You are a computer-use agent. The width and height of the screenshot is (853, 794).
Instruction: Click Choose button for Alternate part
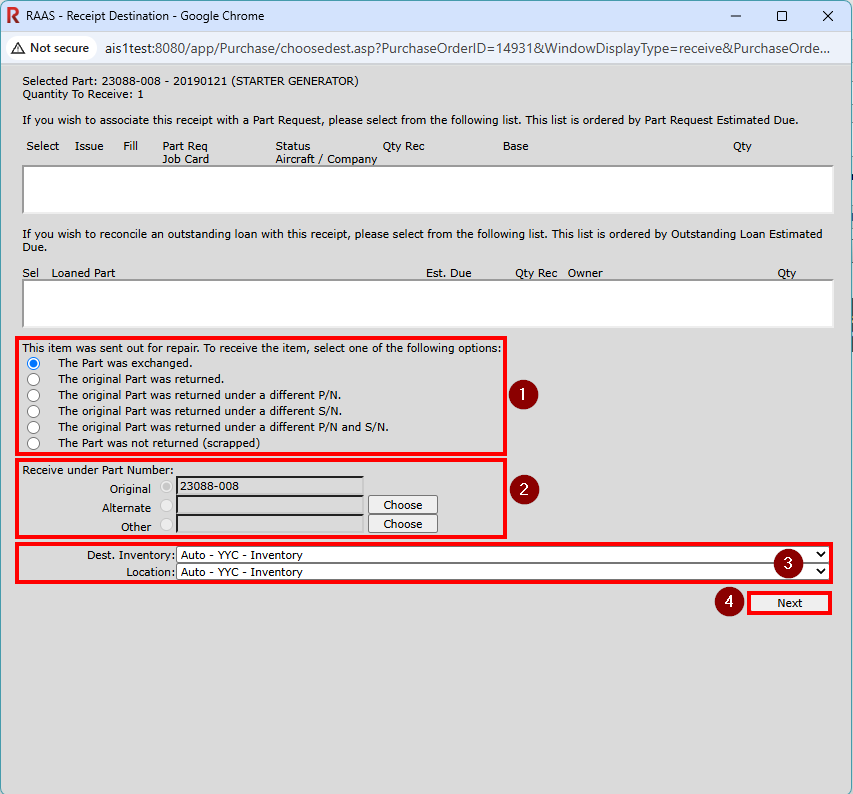coord(403,505)
